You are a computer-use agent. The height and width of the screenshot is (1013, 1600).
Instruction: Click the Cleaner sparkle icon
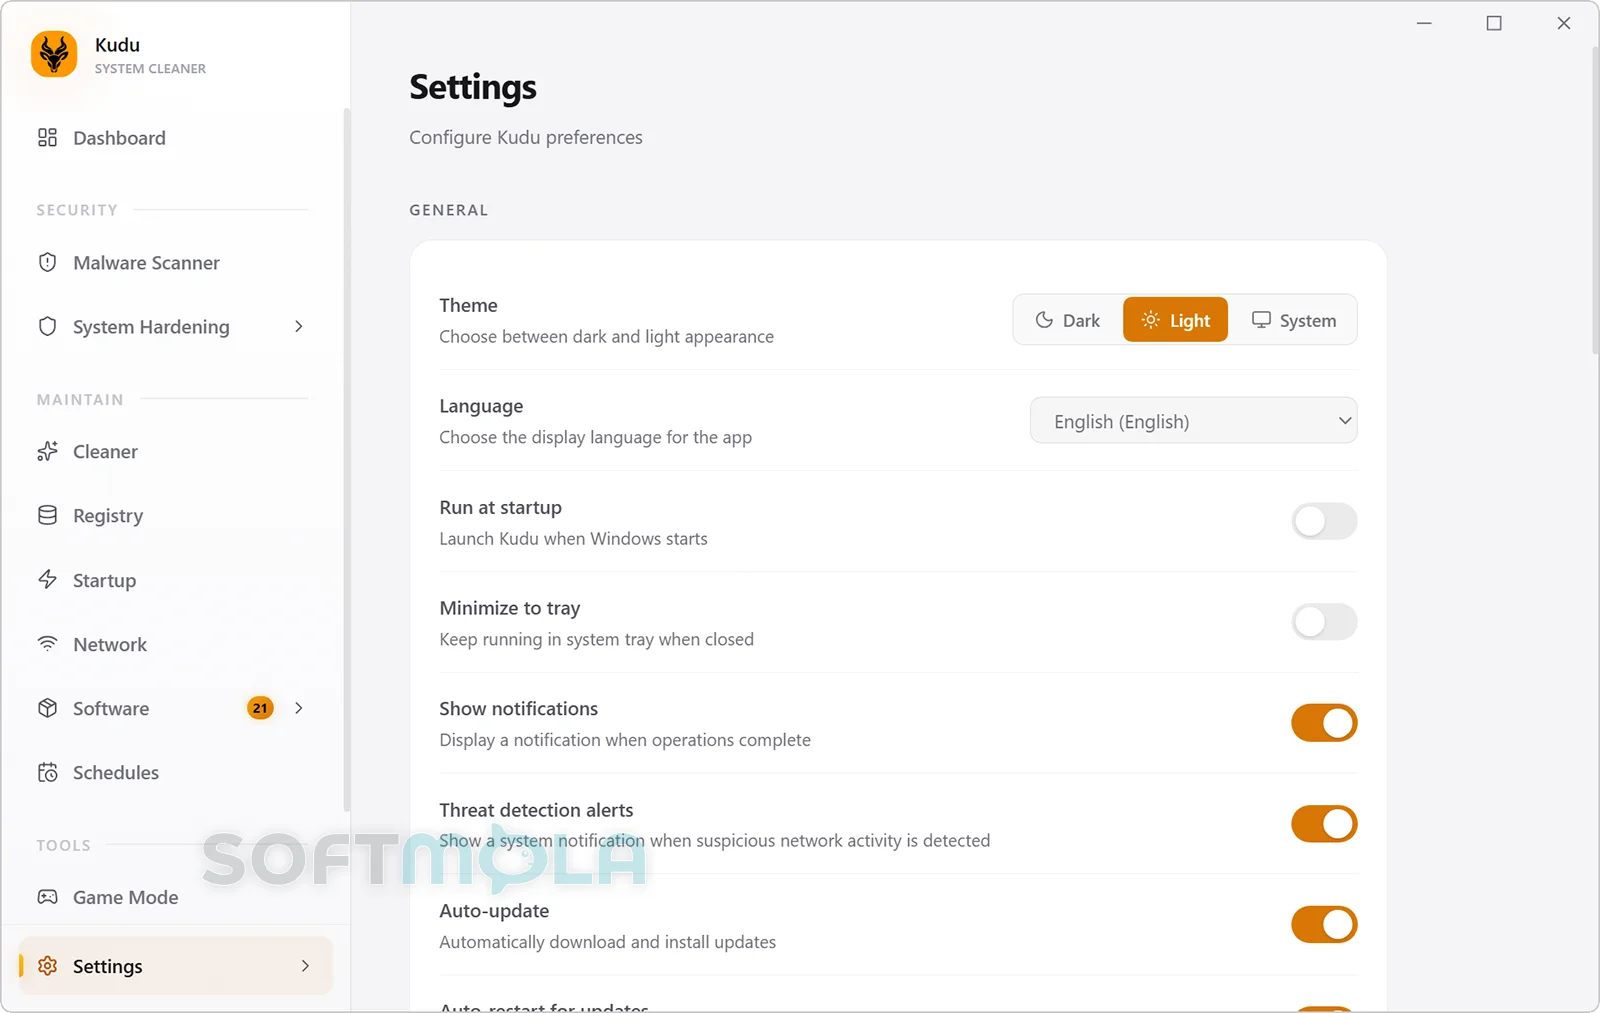pos(47,452)
